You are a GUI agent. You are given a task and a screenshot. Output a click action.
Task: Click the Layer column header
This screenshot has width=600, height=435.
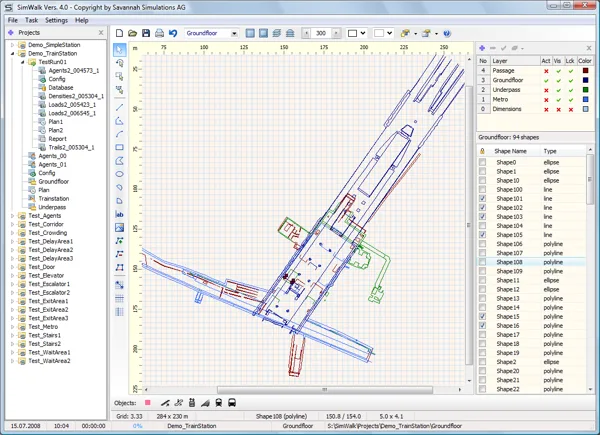point(514,61)
